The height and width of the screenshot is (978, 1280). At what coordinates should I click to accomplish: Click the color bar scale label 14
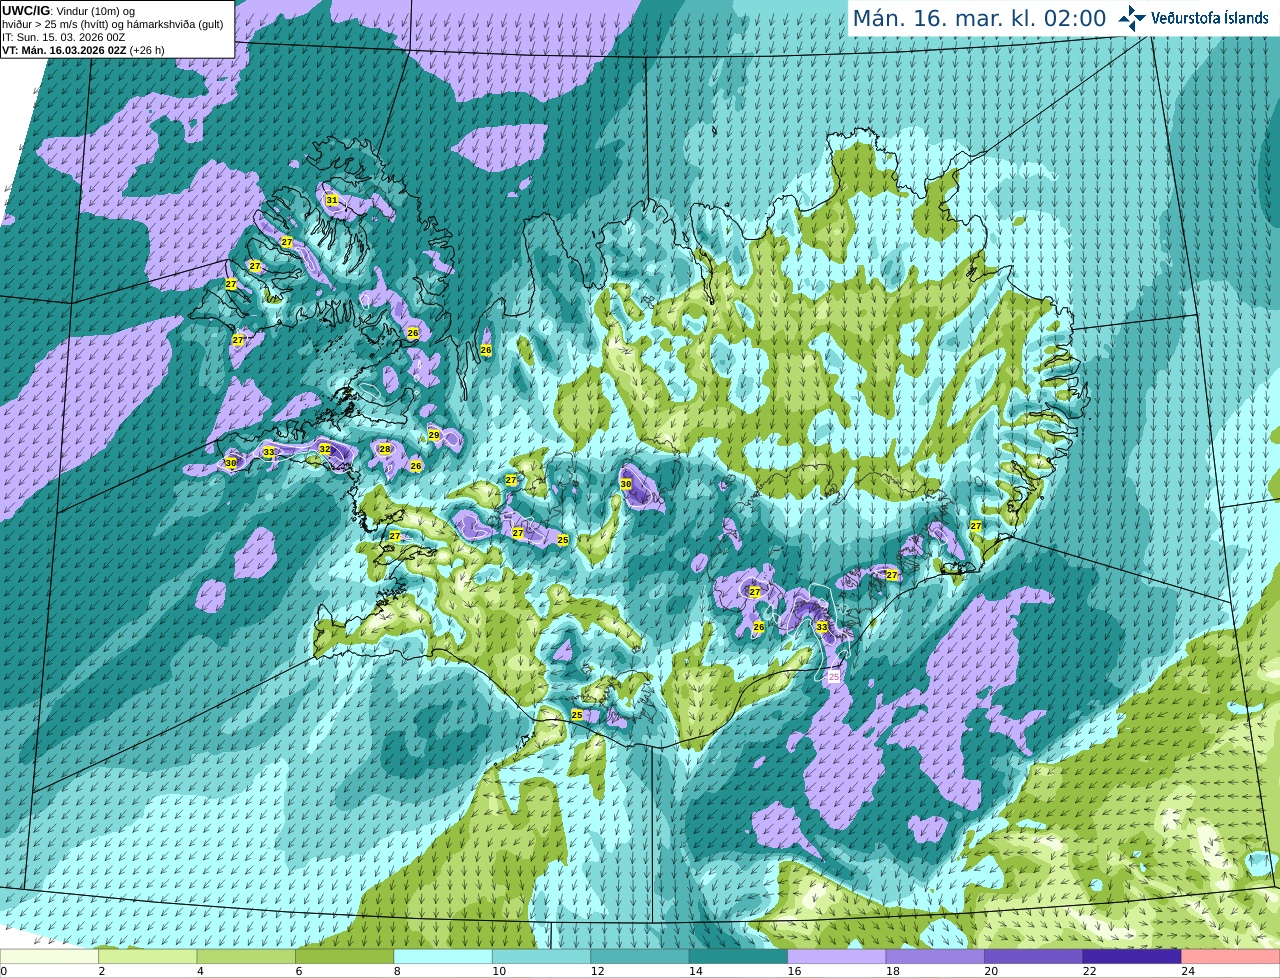pos(695,970)
